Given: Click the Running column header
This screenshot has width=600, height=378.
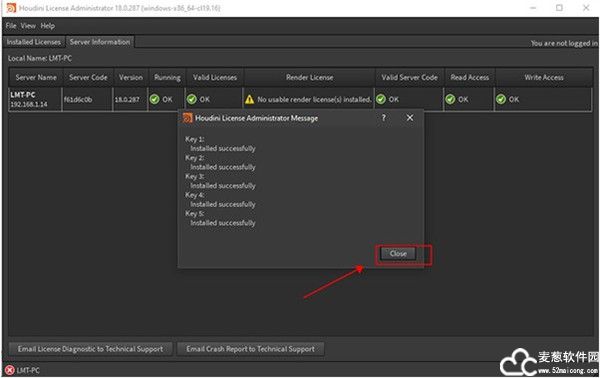Looking at the screenshot, I should [167, 77].
